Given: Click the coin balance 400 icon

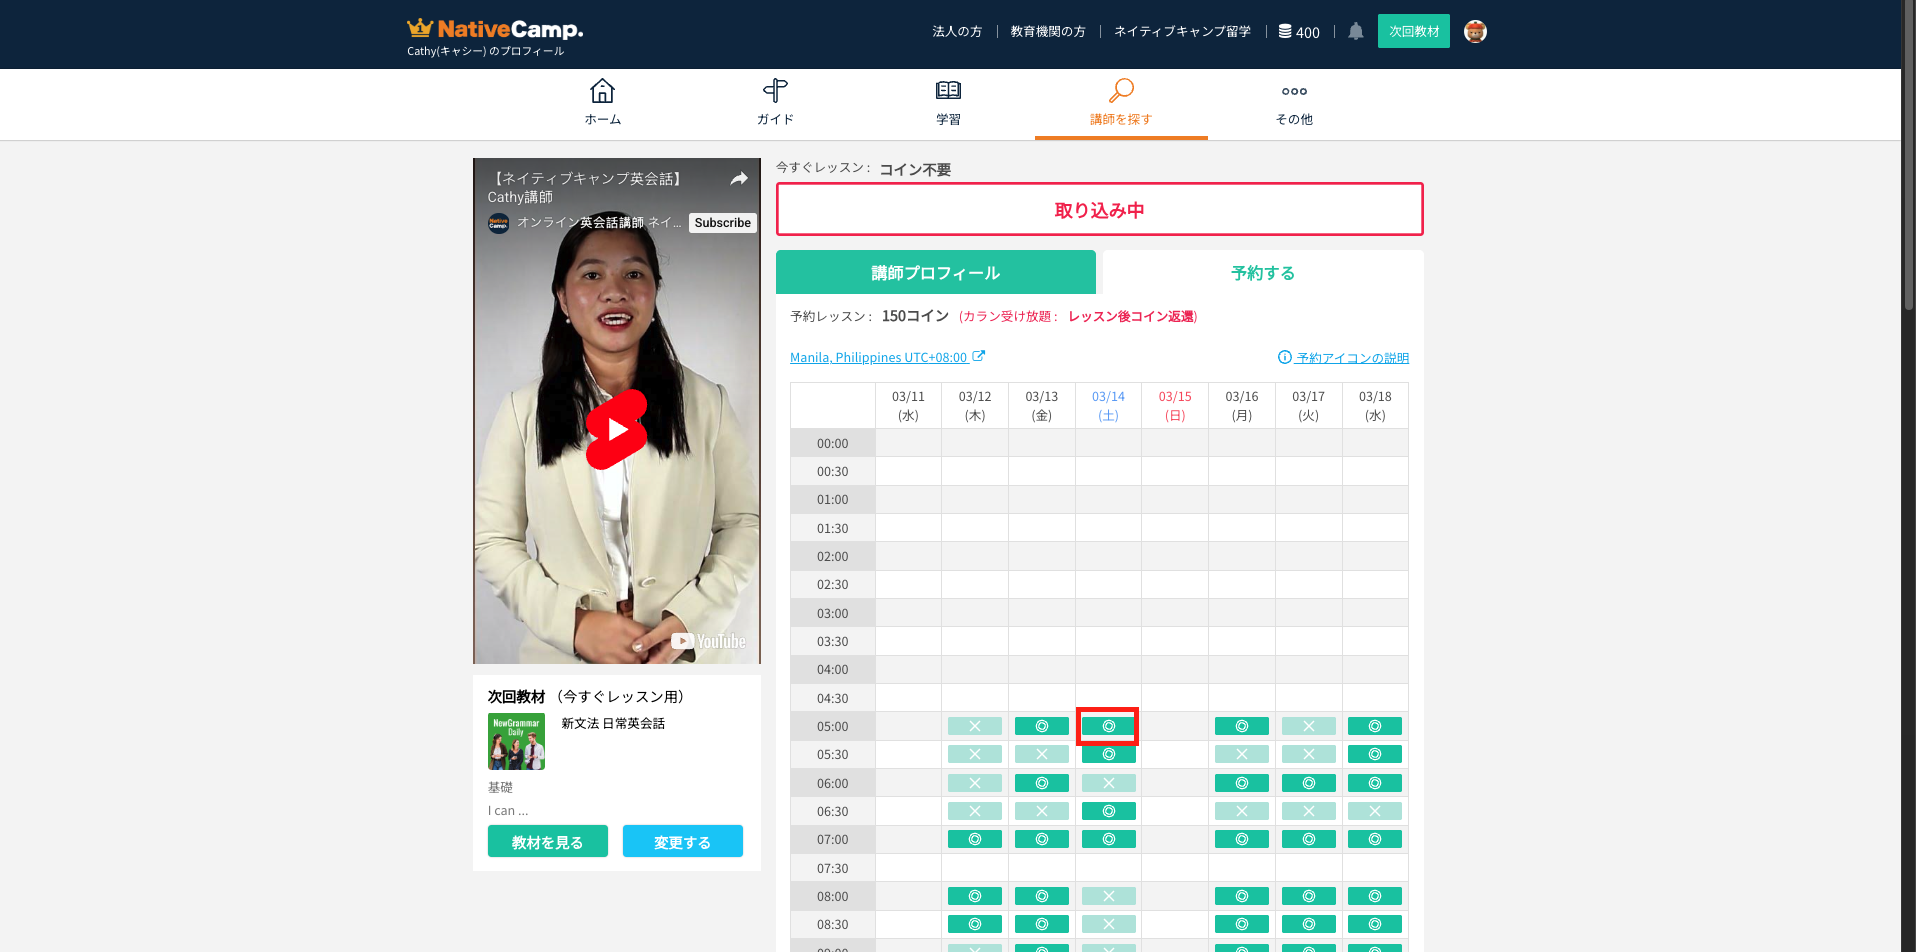Looking at the screenshot, I should (x=1286, y=32).
